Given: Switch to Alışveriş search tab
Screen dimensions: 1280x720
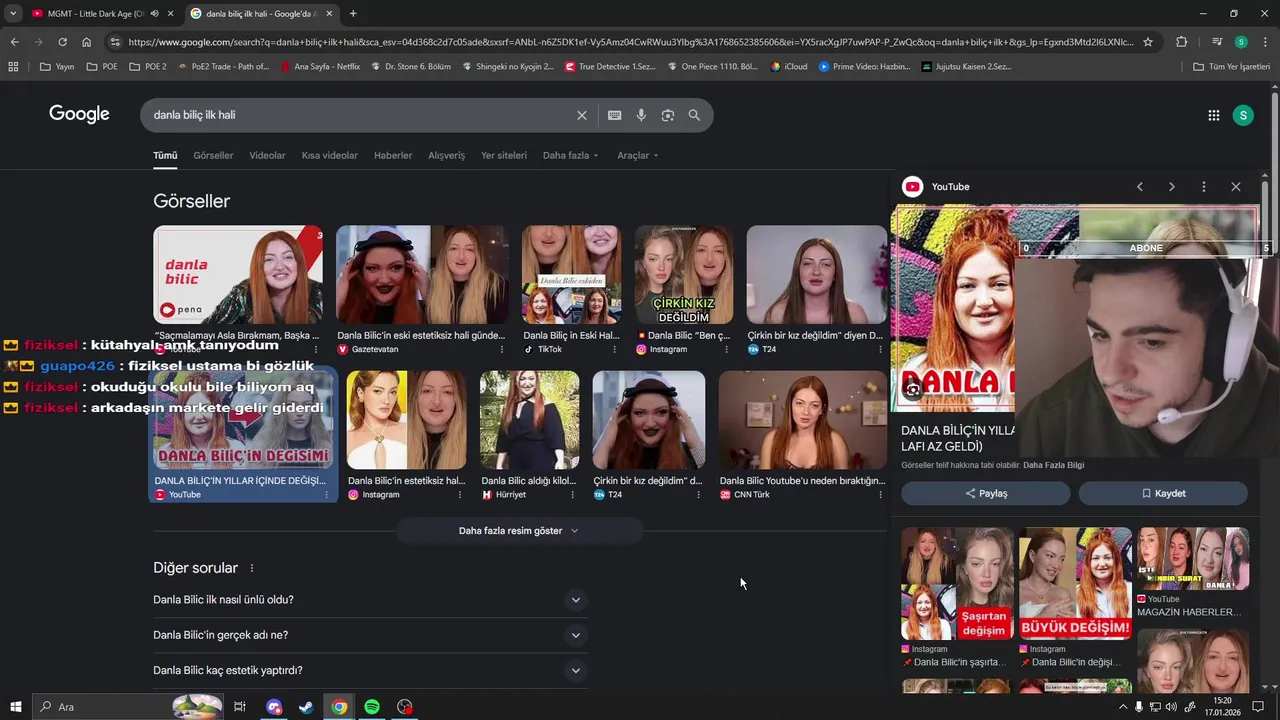Looking at the screenshot, I should coord(446,156).
